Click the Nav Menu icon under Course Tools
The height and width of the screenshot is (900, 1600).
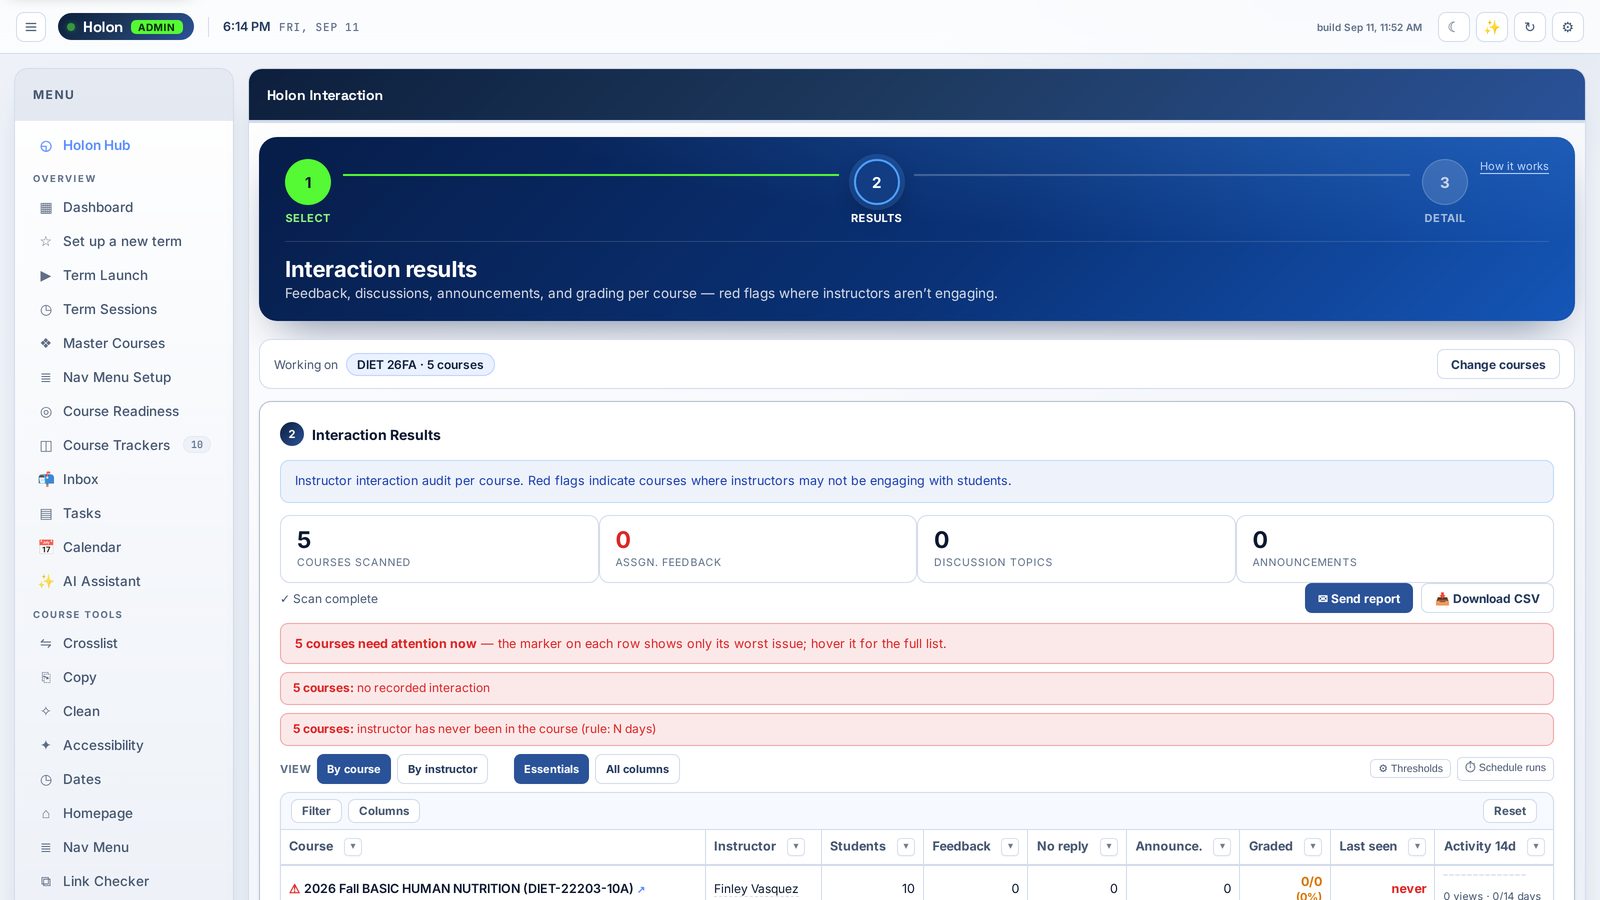click(46, 848)
